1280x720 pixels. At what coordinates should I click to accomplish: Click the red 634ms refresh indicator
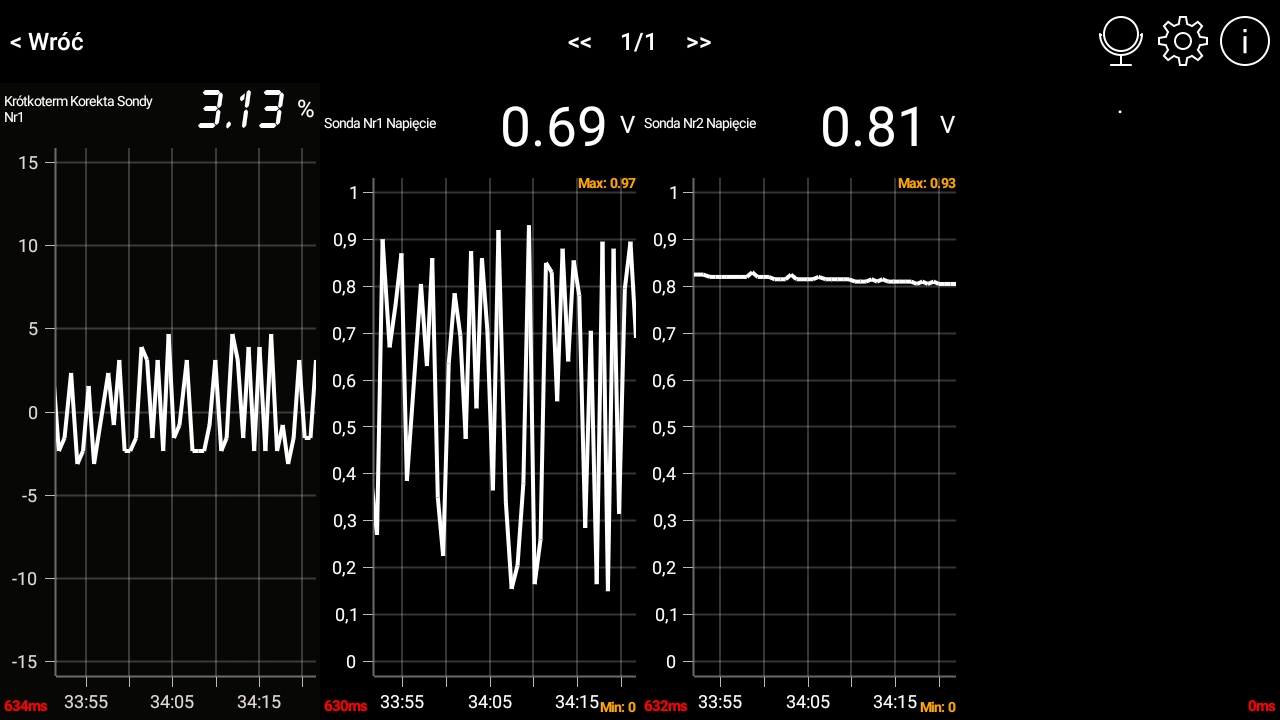click(x=25, y=706)
